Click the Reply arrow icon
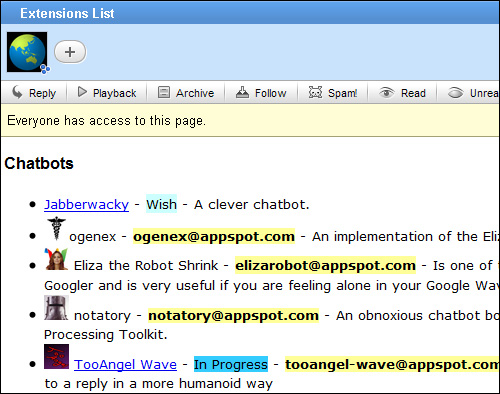 click(x=17, y=92)
